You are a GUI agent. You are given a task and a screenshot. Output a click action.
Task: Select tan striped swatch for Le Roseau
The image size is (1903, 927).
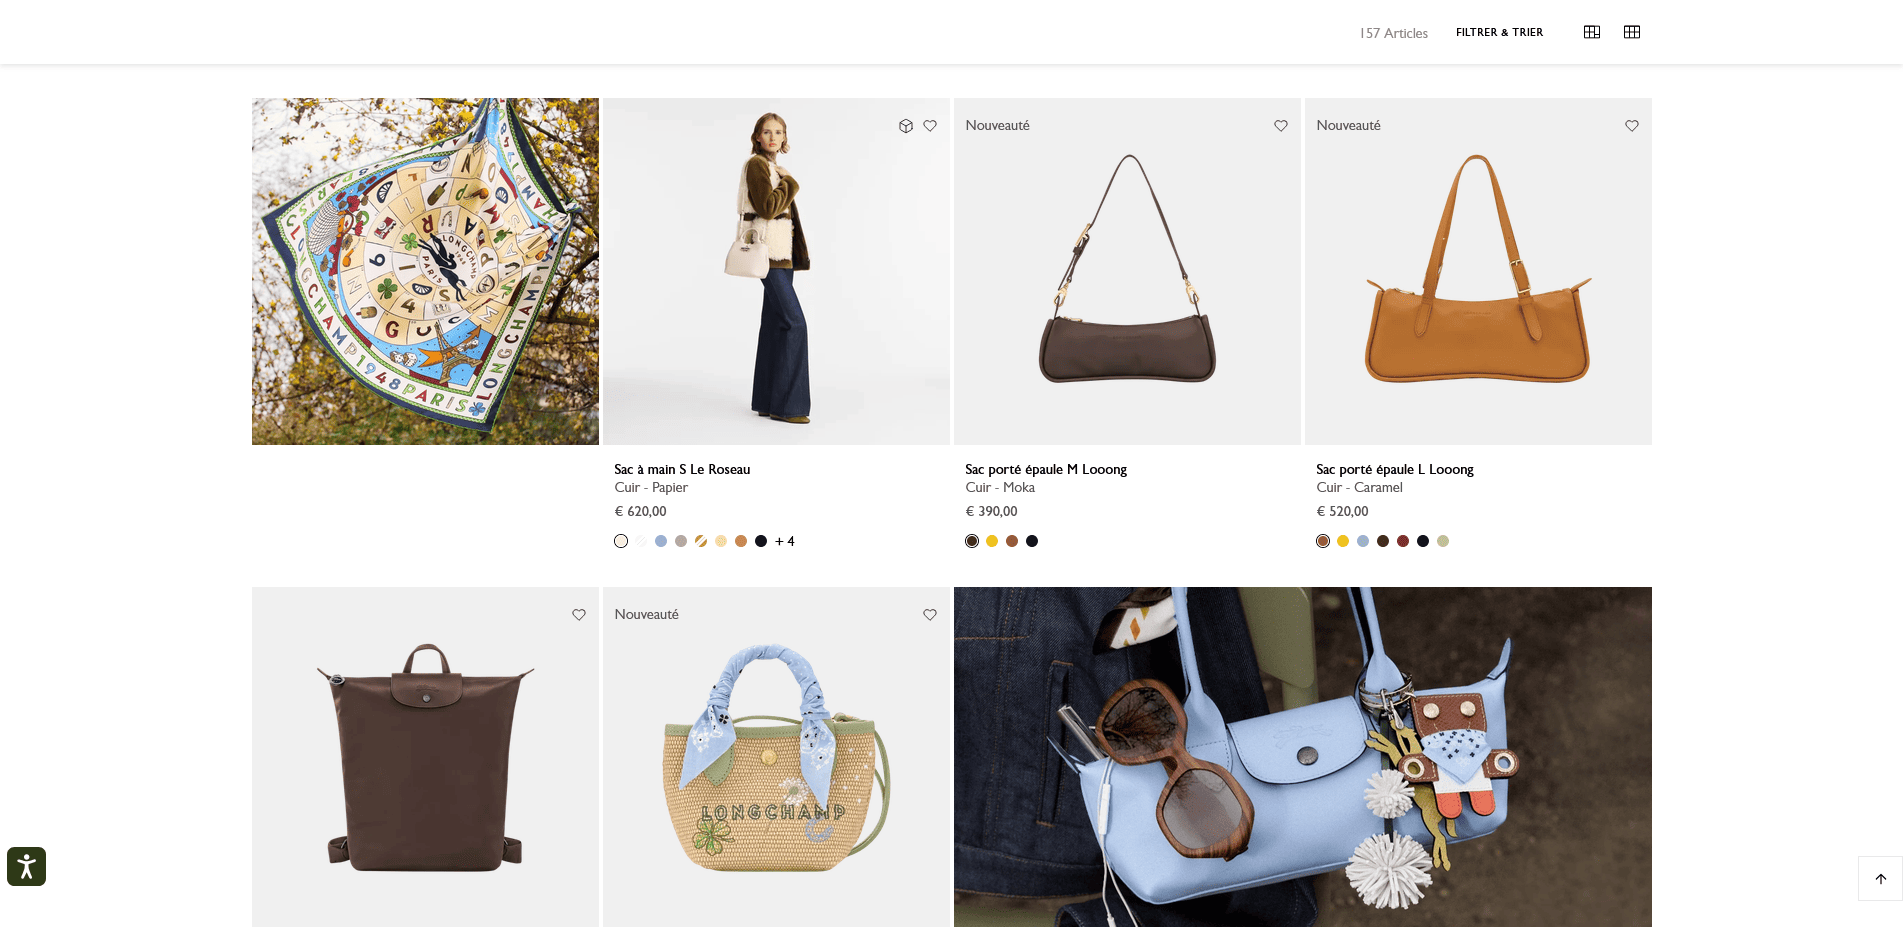[x=701, y=541]
